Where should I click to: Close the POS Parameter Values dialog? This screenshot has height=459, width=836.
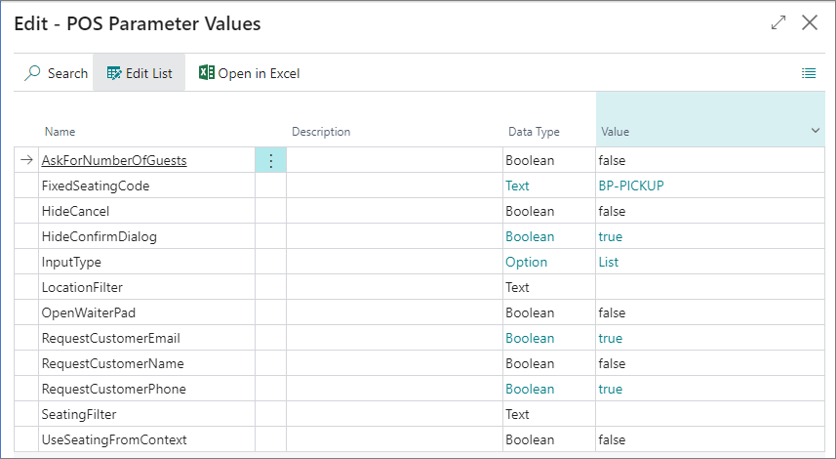(810, 22)
